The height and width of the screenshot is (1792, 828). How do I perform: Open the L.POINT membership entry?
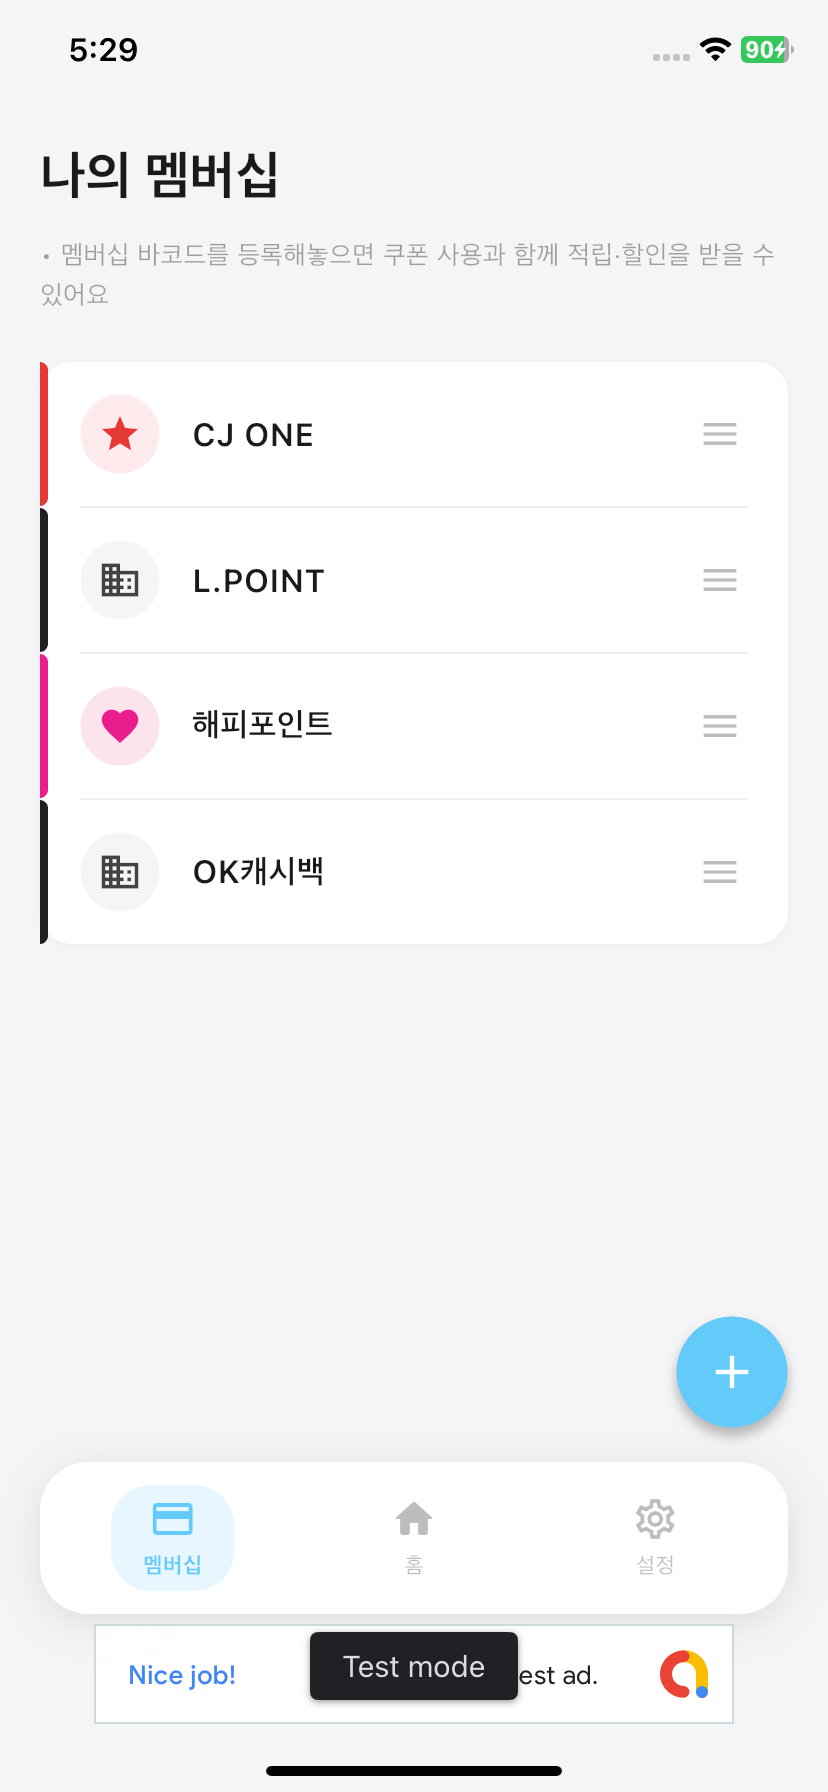click(414, 580)
